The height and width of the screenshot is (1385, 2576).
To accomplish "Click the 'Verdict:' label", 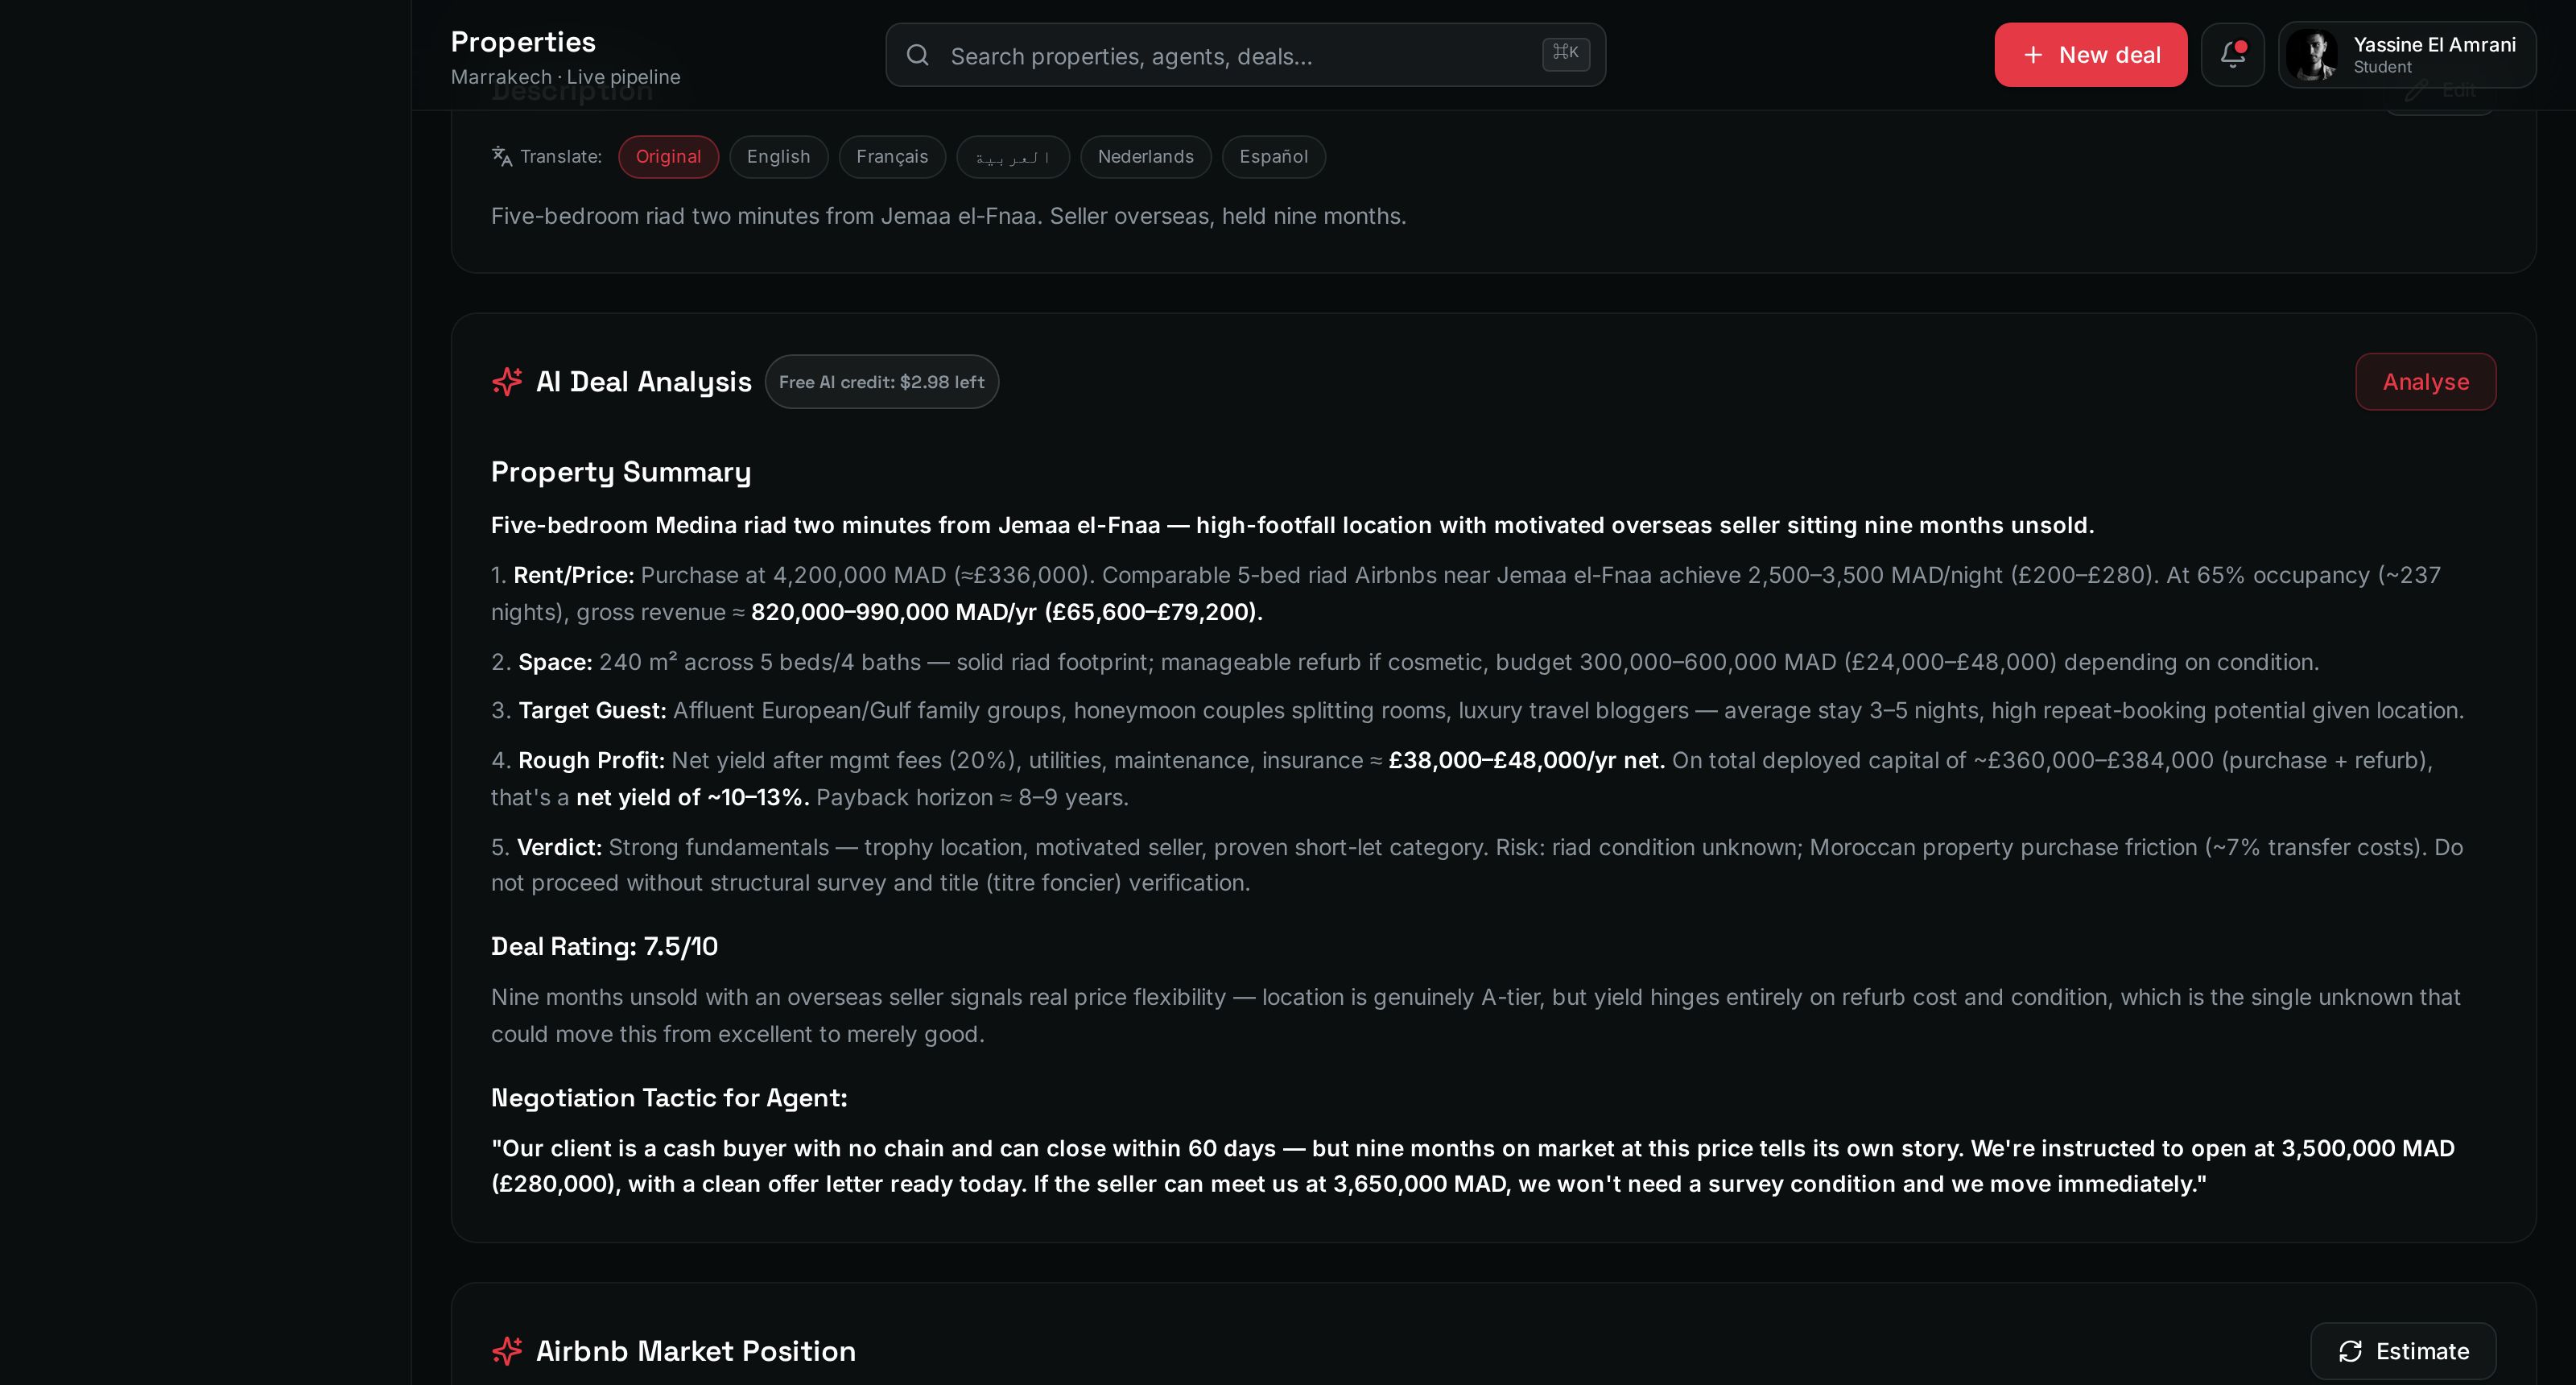I will pyautogui.click(x=559, y=847).
